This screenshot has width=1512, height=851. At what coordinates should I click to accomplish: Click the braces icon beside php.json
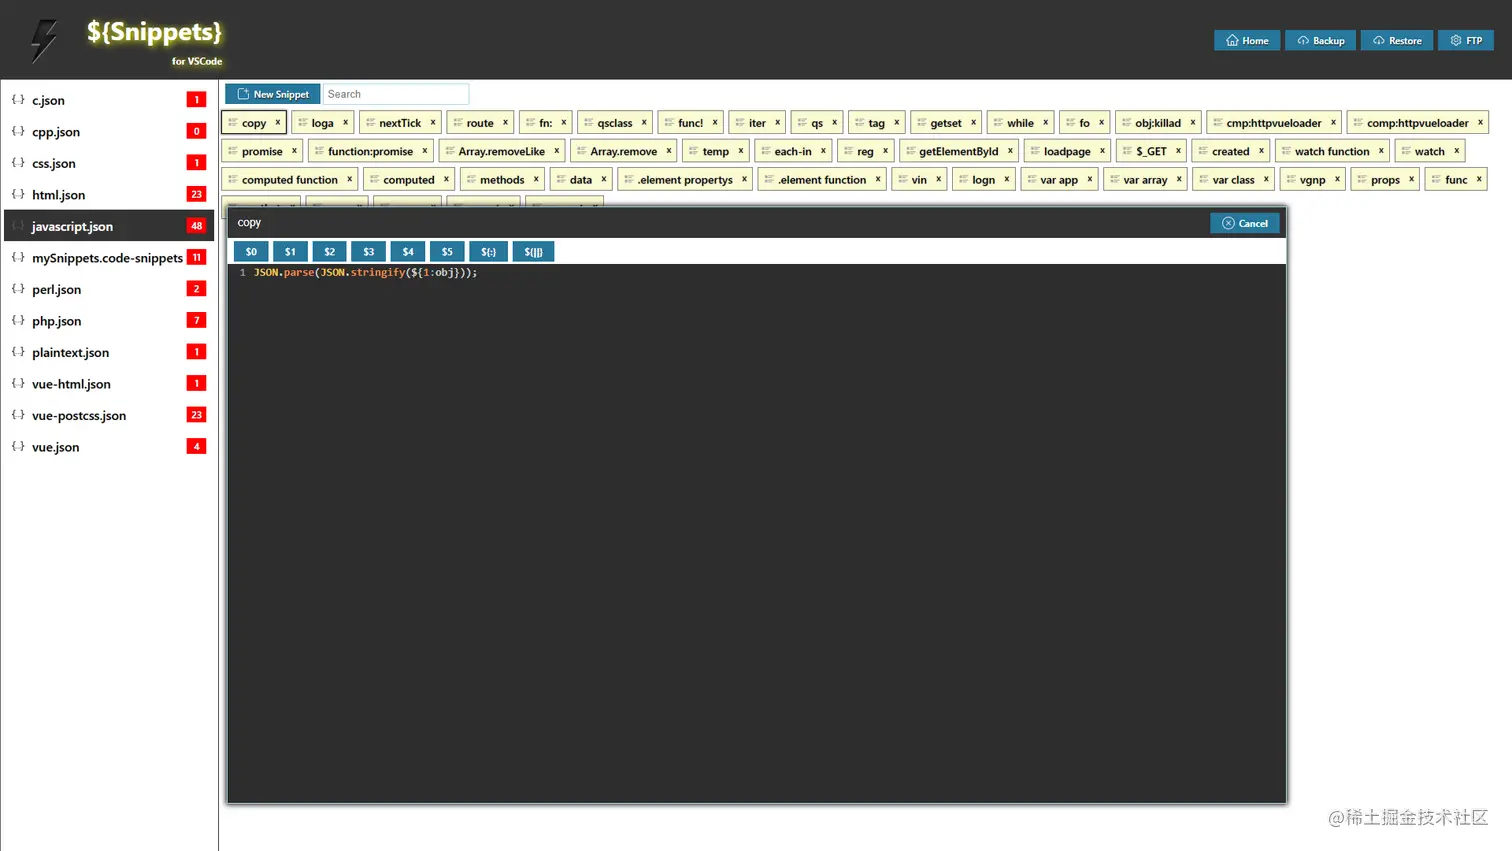18,320
